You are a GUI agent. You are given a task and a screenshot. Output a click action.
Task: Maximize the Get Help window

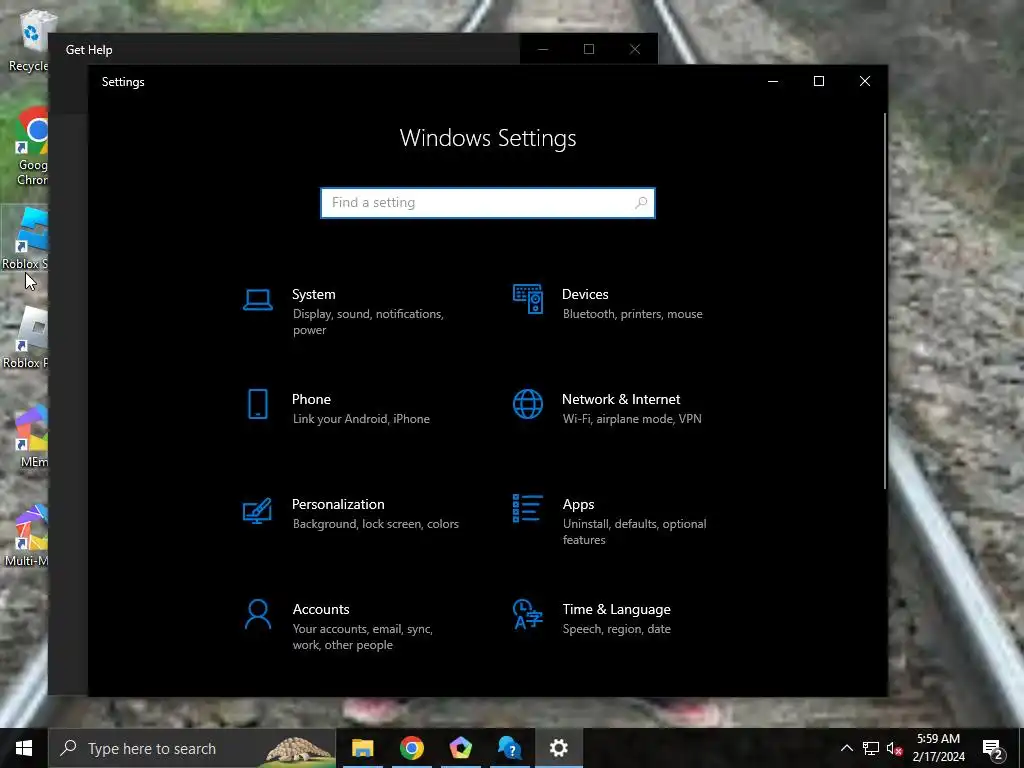click(x=588, y=50)
